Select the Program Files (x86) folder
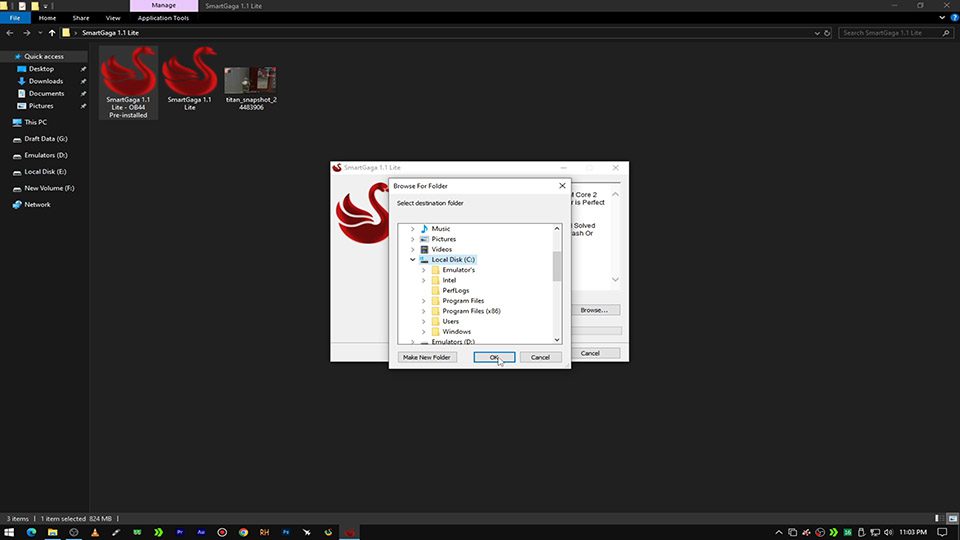The width and height of the screenshot is (960, 540). coord(471,311)
